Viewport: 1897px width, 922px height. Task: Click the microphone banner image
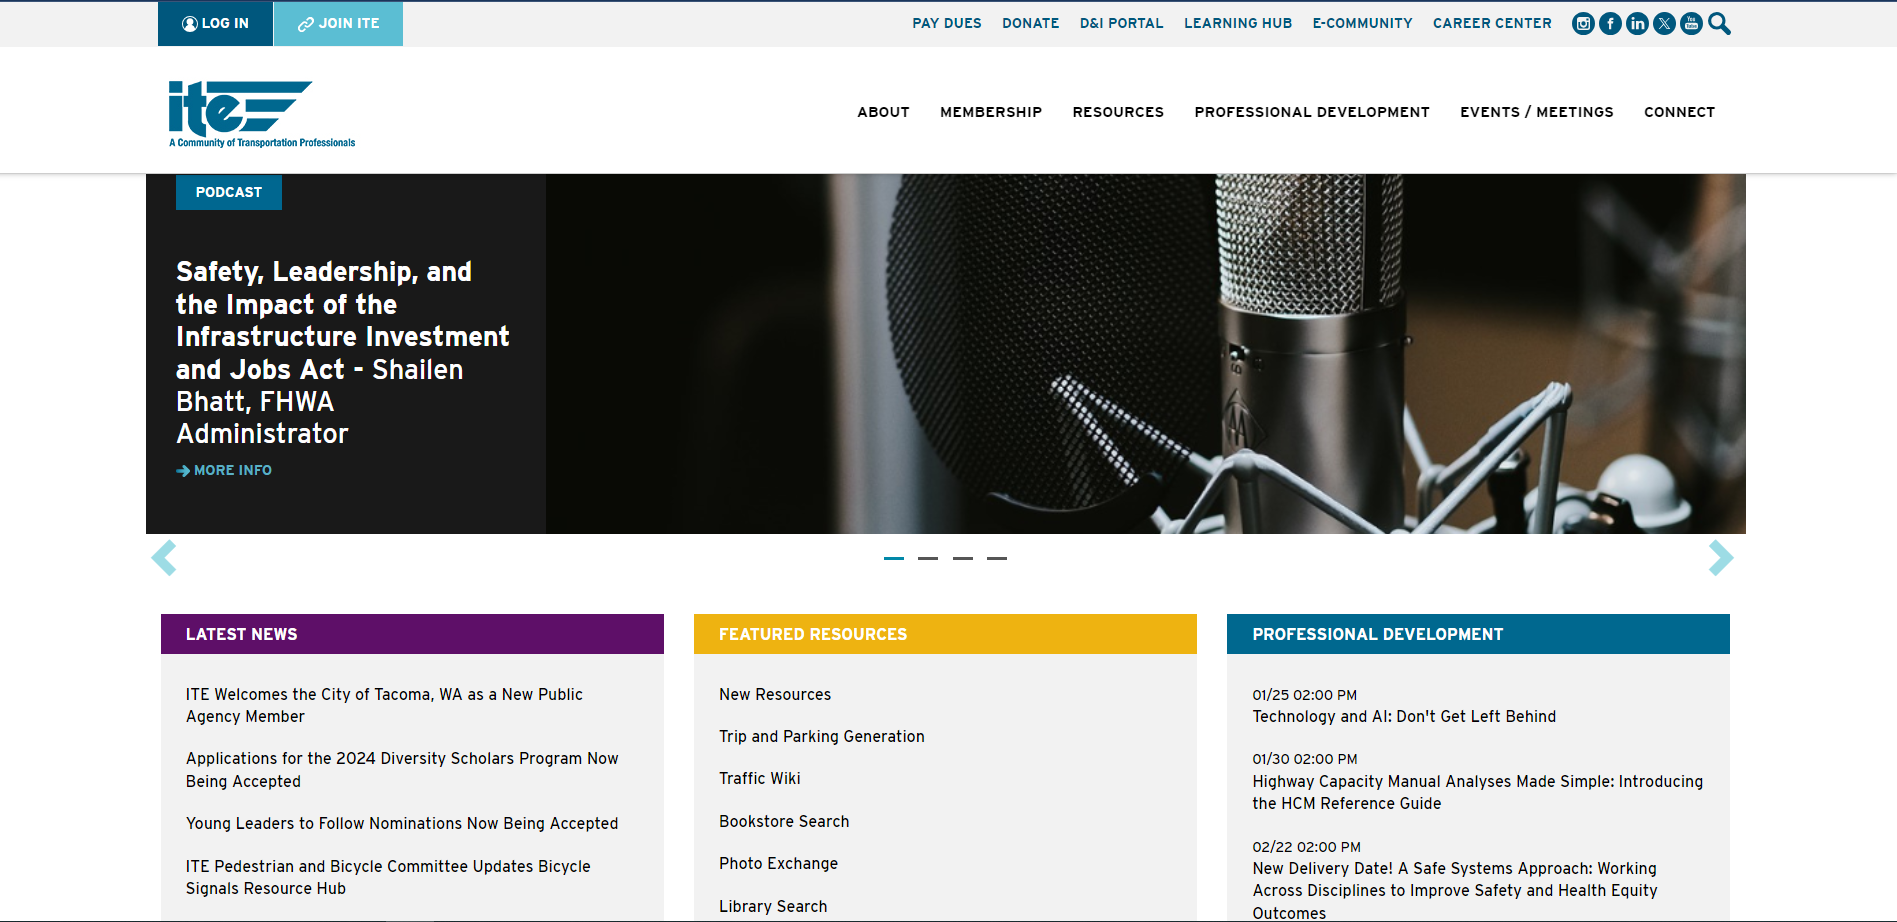[1145, 354]
